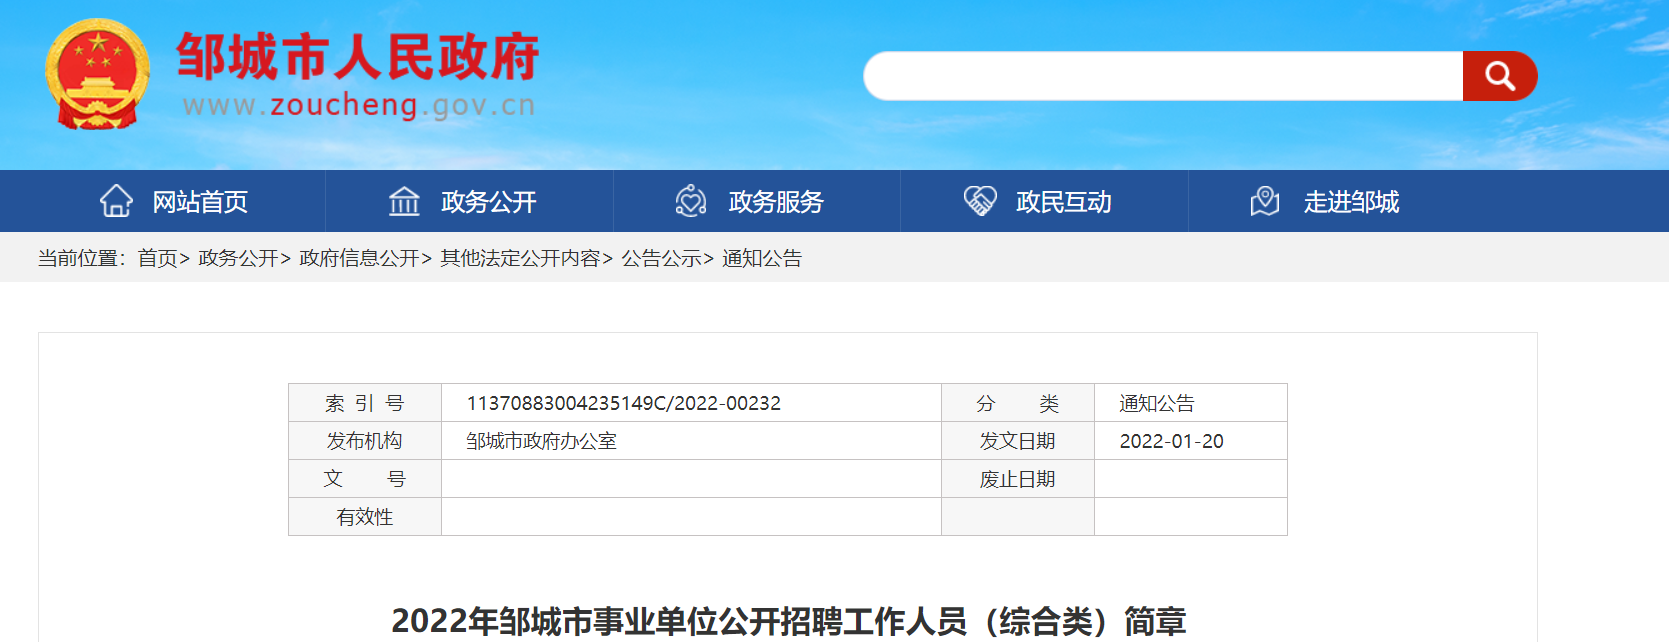Click the 有效性 label cell
This screenshot has height=642, width=1669.
pyautogui.click(x=365, y=517)
